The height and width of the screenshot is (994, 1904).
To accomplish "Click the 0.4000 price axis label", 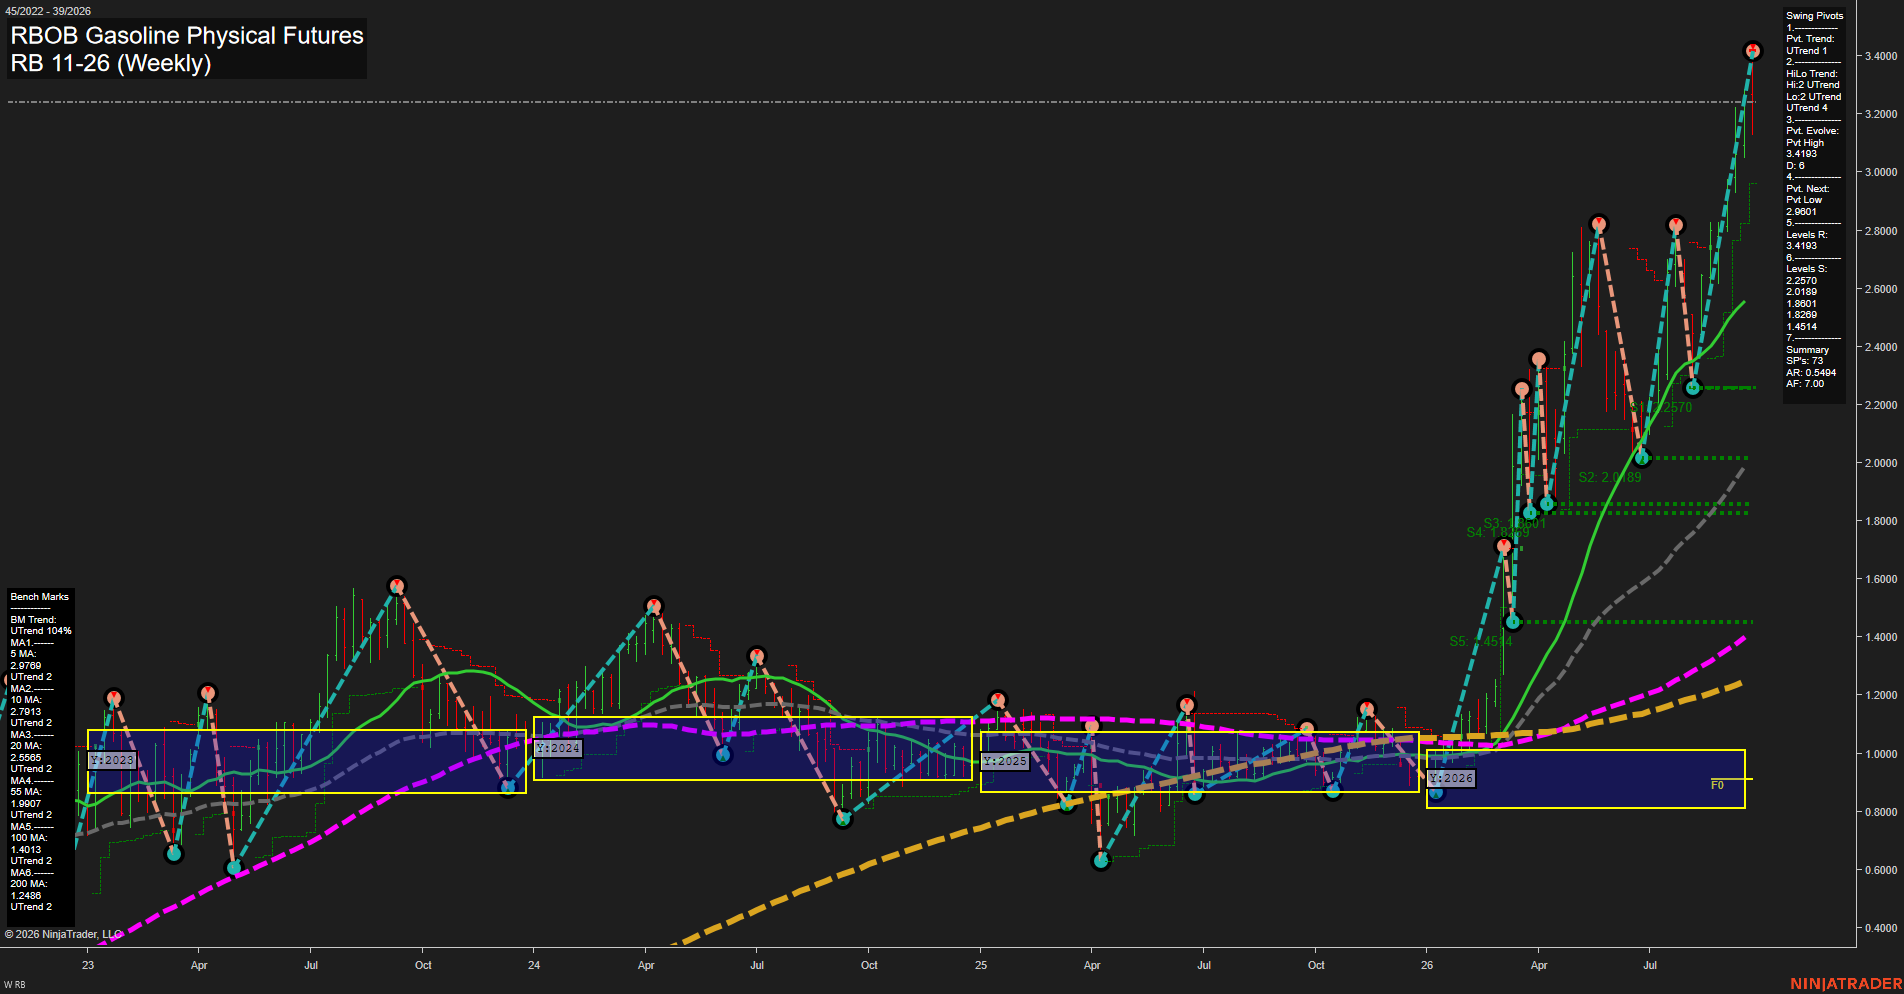I will 1880,928.
